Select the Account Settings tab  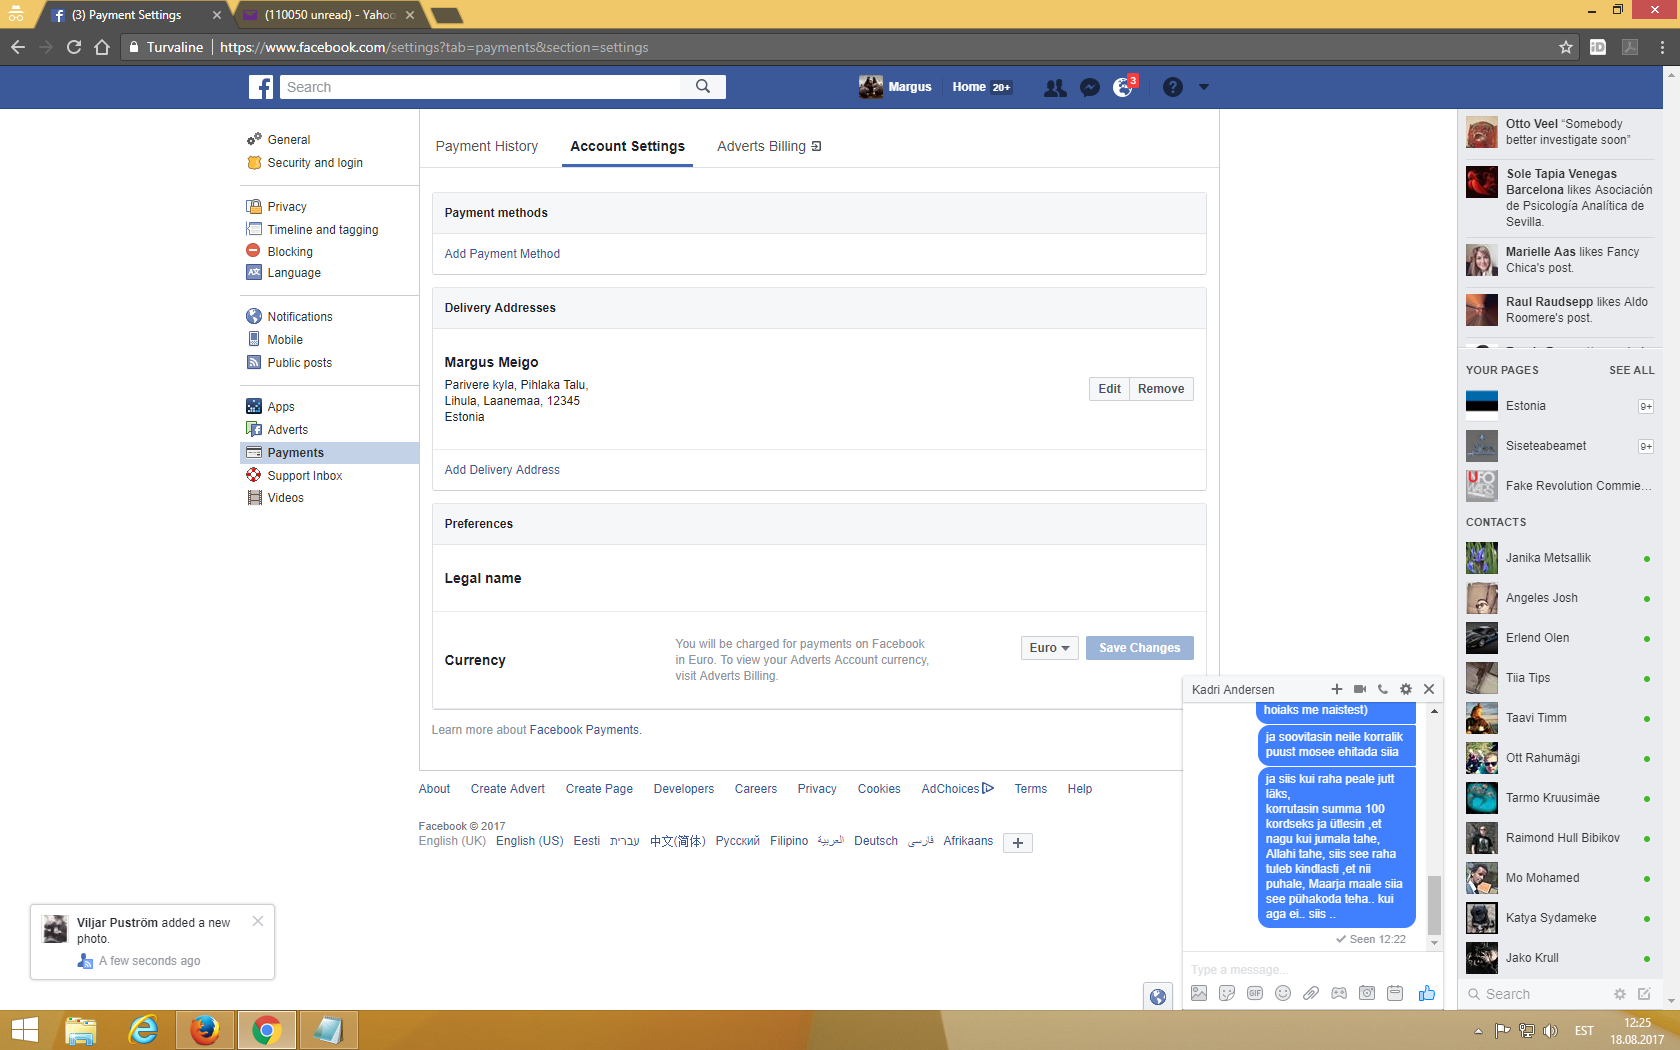[x=628, y=146]
